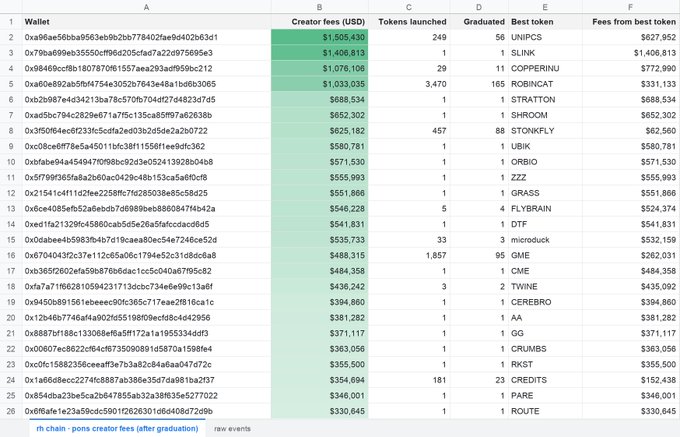Select the CEREBRO best token cell

point(545,302)
